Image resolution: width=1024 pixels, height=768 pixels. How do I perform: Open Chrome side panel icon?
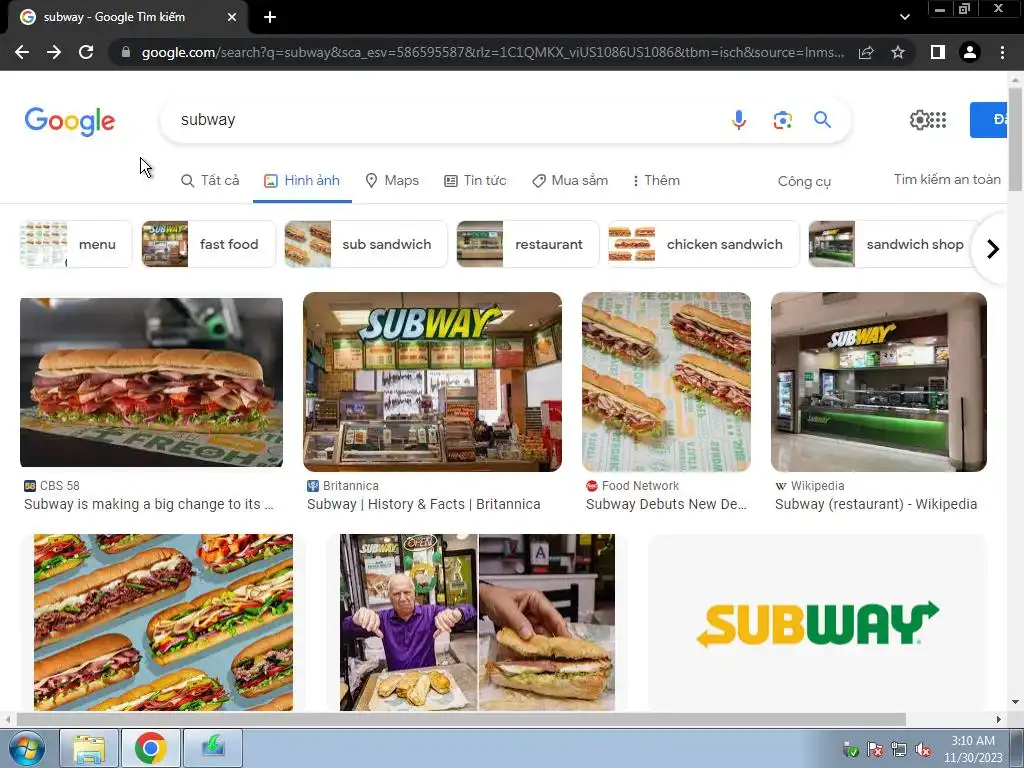pyautogui.click(x=938, y=52)
